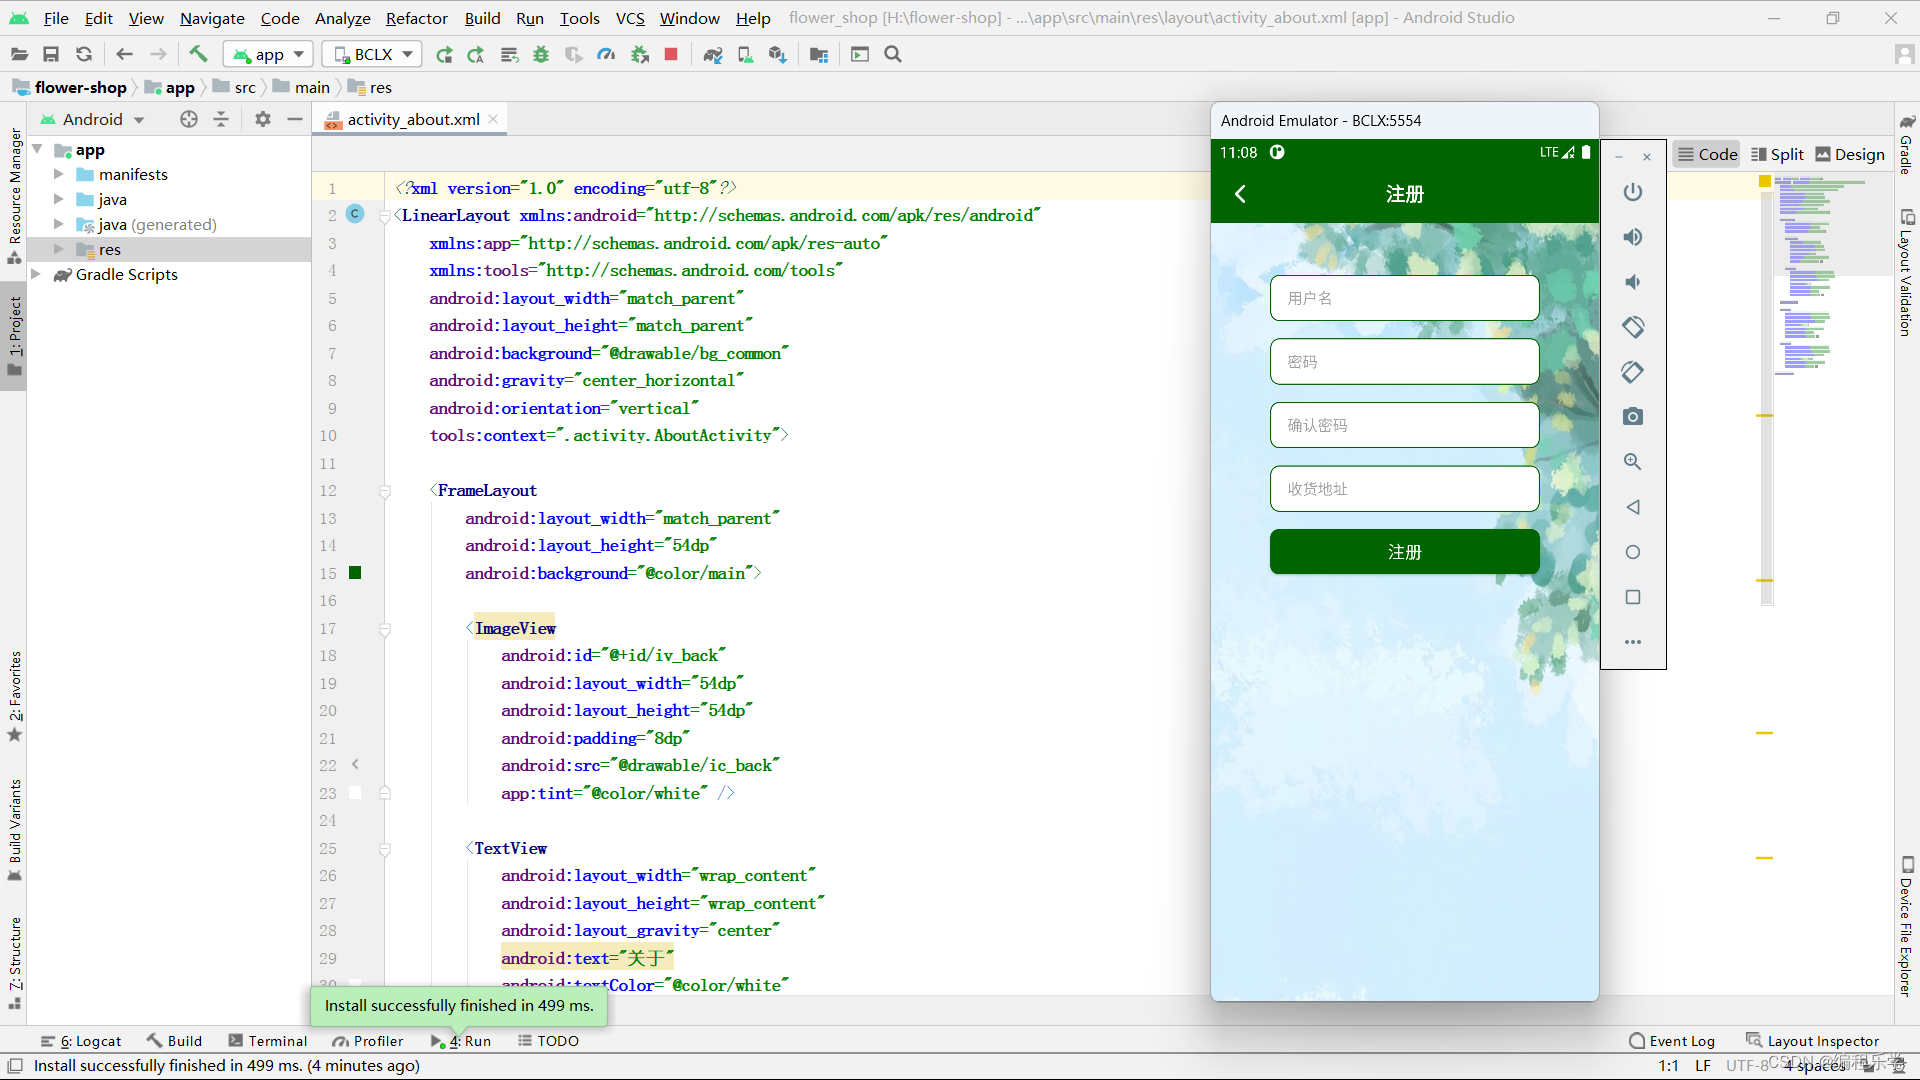Toggle the emulator volume up icon
The image size is (1920, 1080).
click(1633, 236)
